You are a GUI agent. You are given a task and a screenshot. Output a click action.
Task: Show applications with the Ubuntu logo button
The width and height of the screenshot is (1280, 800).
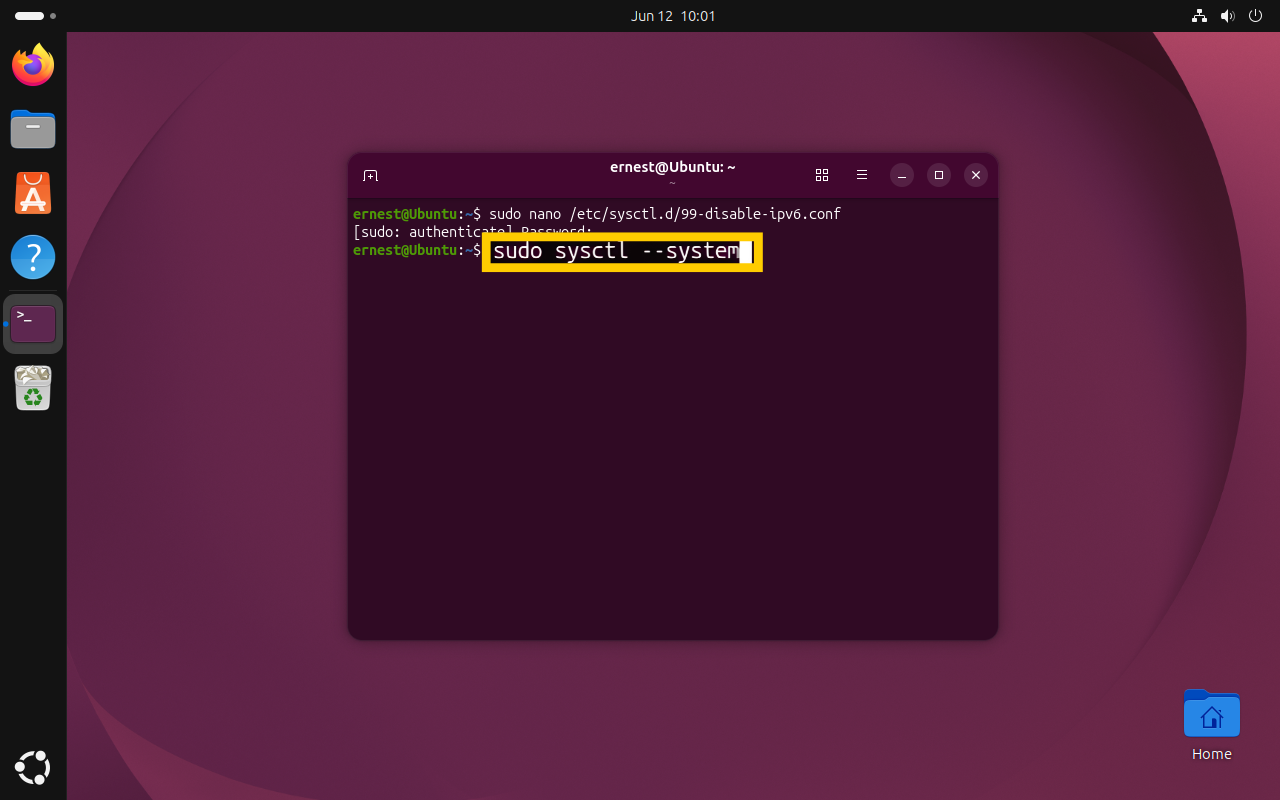(33, 767)
